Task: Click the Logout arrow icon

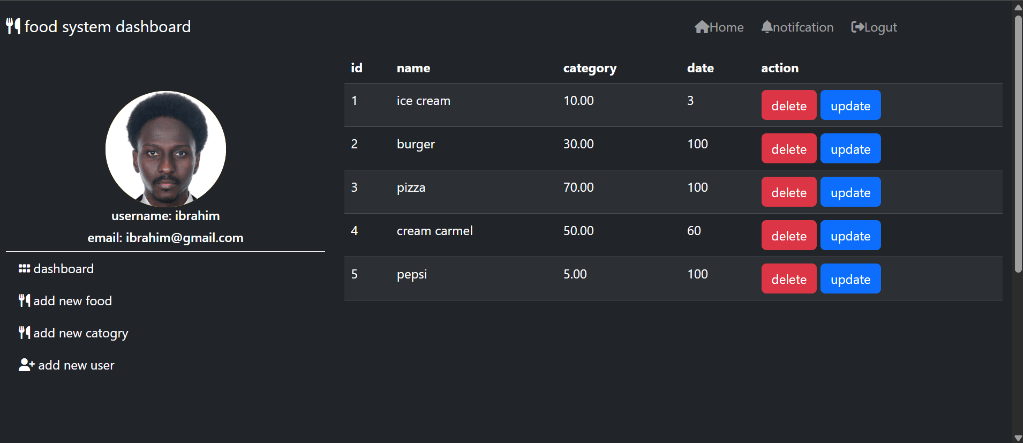Action: pos(857,27)
